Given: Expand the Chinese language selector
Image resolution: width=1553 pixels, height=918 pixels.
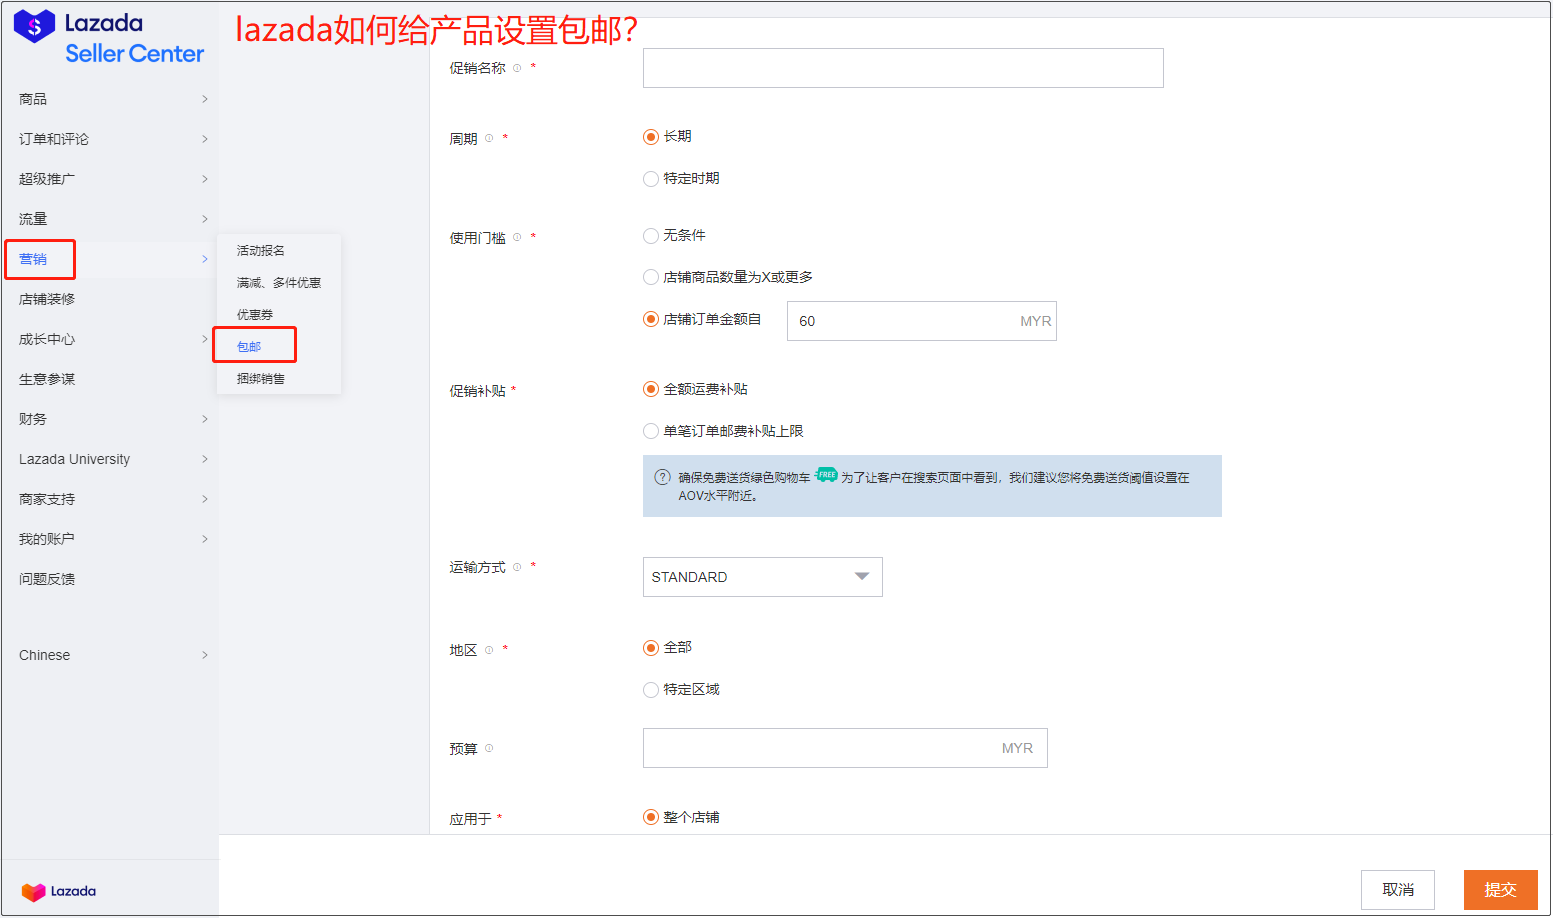Looking at the screenshot, I should [110, 655].
